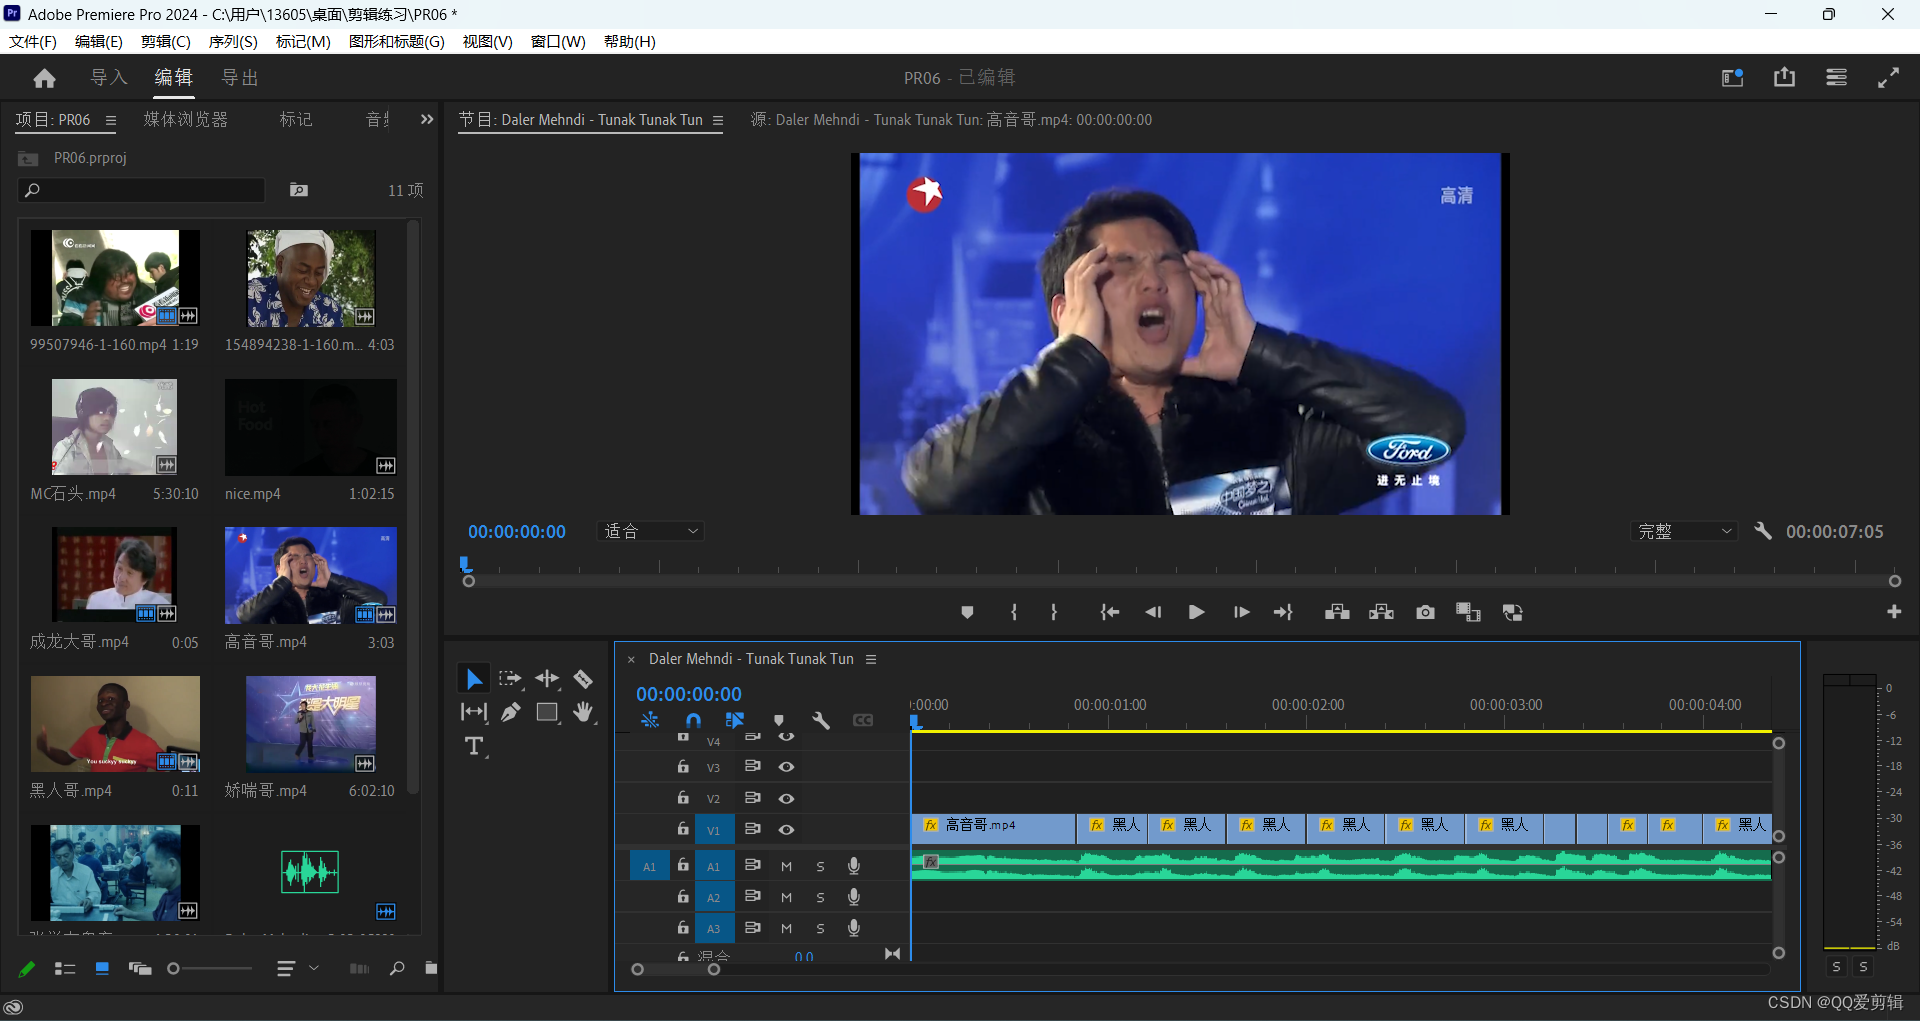Open playback resolution dropdown showing 完整

(x=1684, y=531)
